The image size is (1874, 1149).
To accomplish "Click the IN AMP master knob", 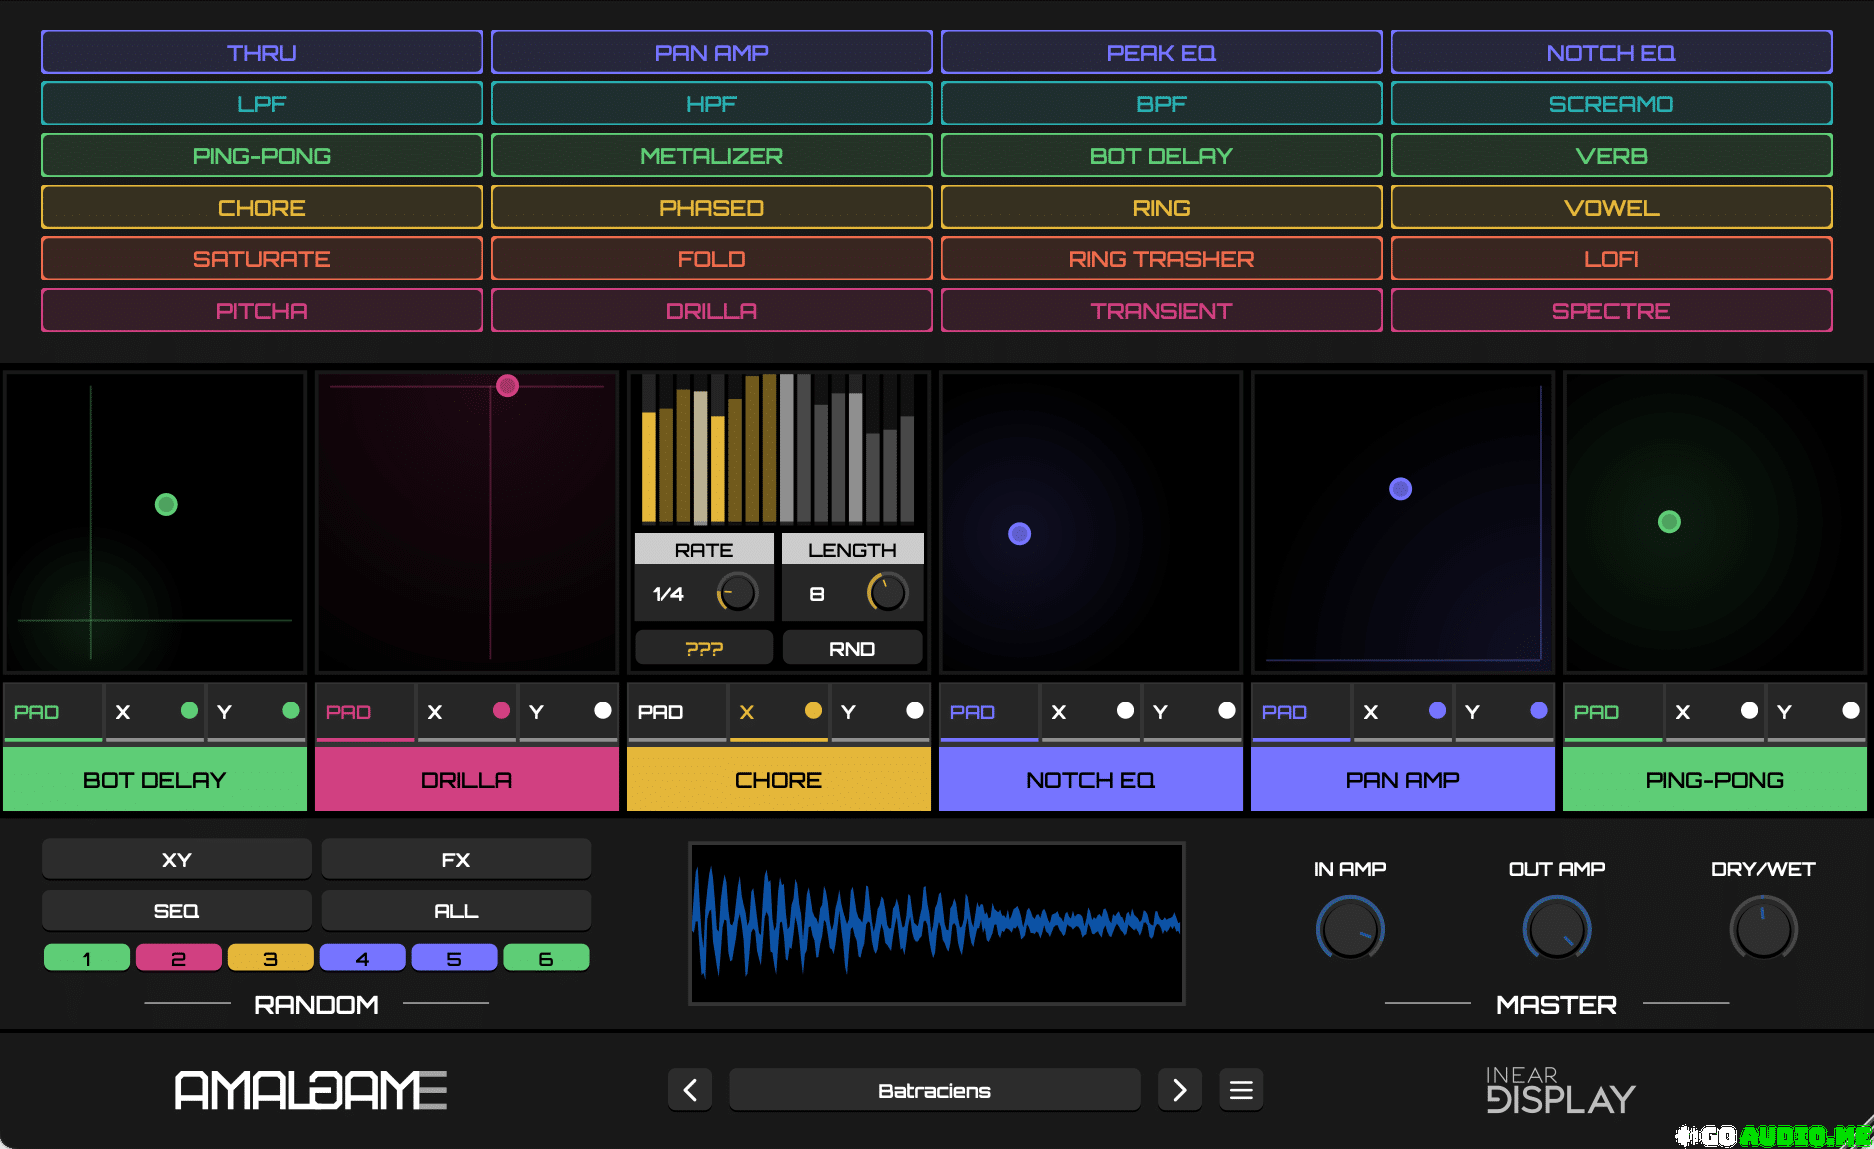I will tap(1350, 929).
